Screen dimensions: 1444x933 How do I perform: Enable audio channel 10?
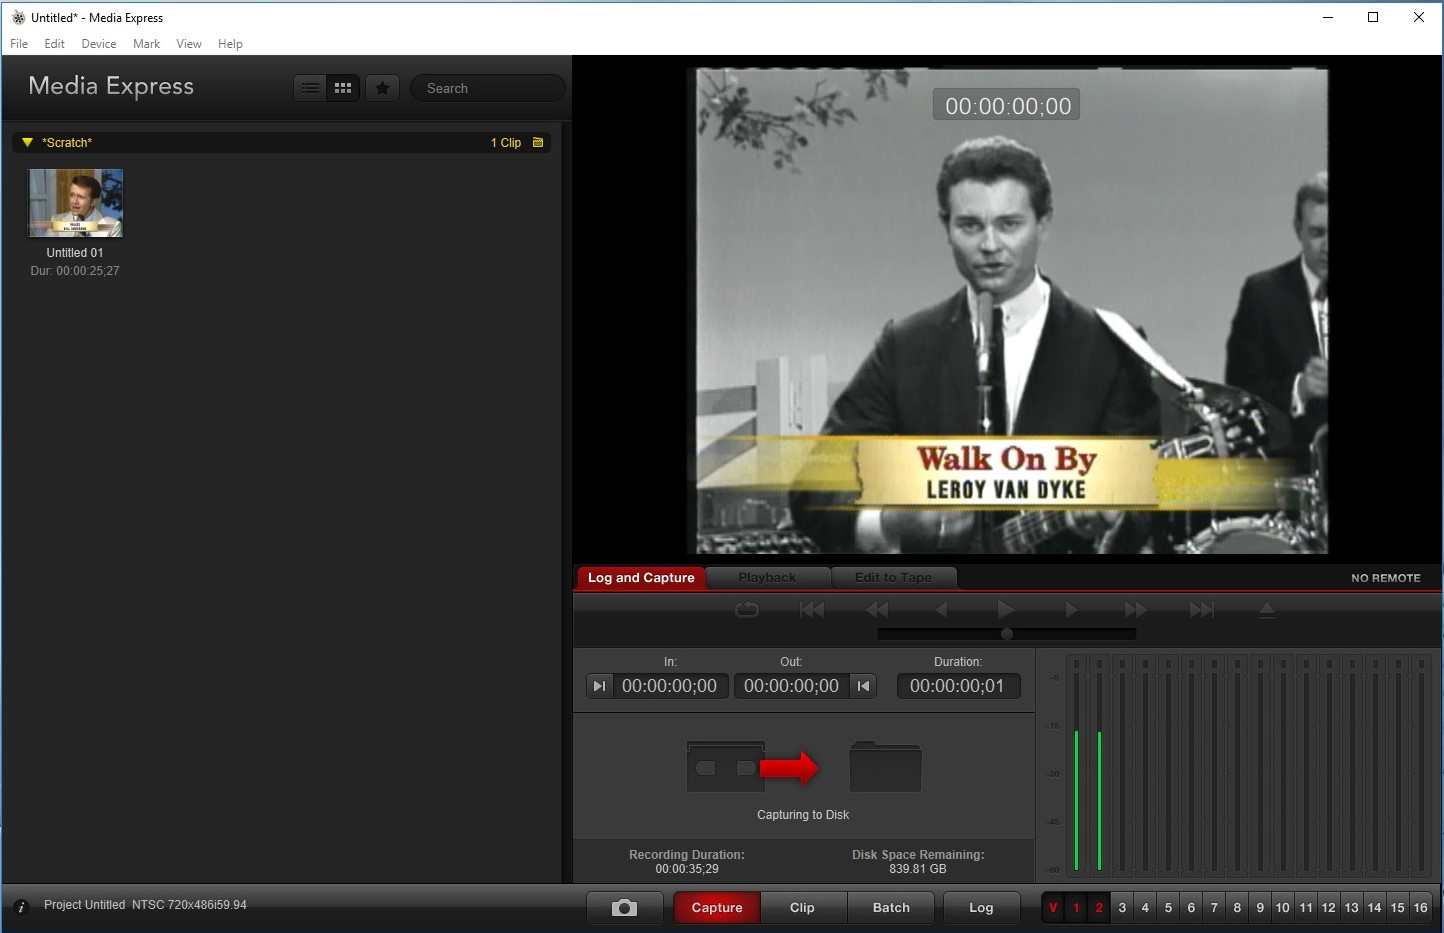tap(1283, 908)
